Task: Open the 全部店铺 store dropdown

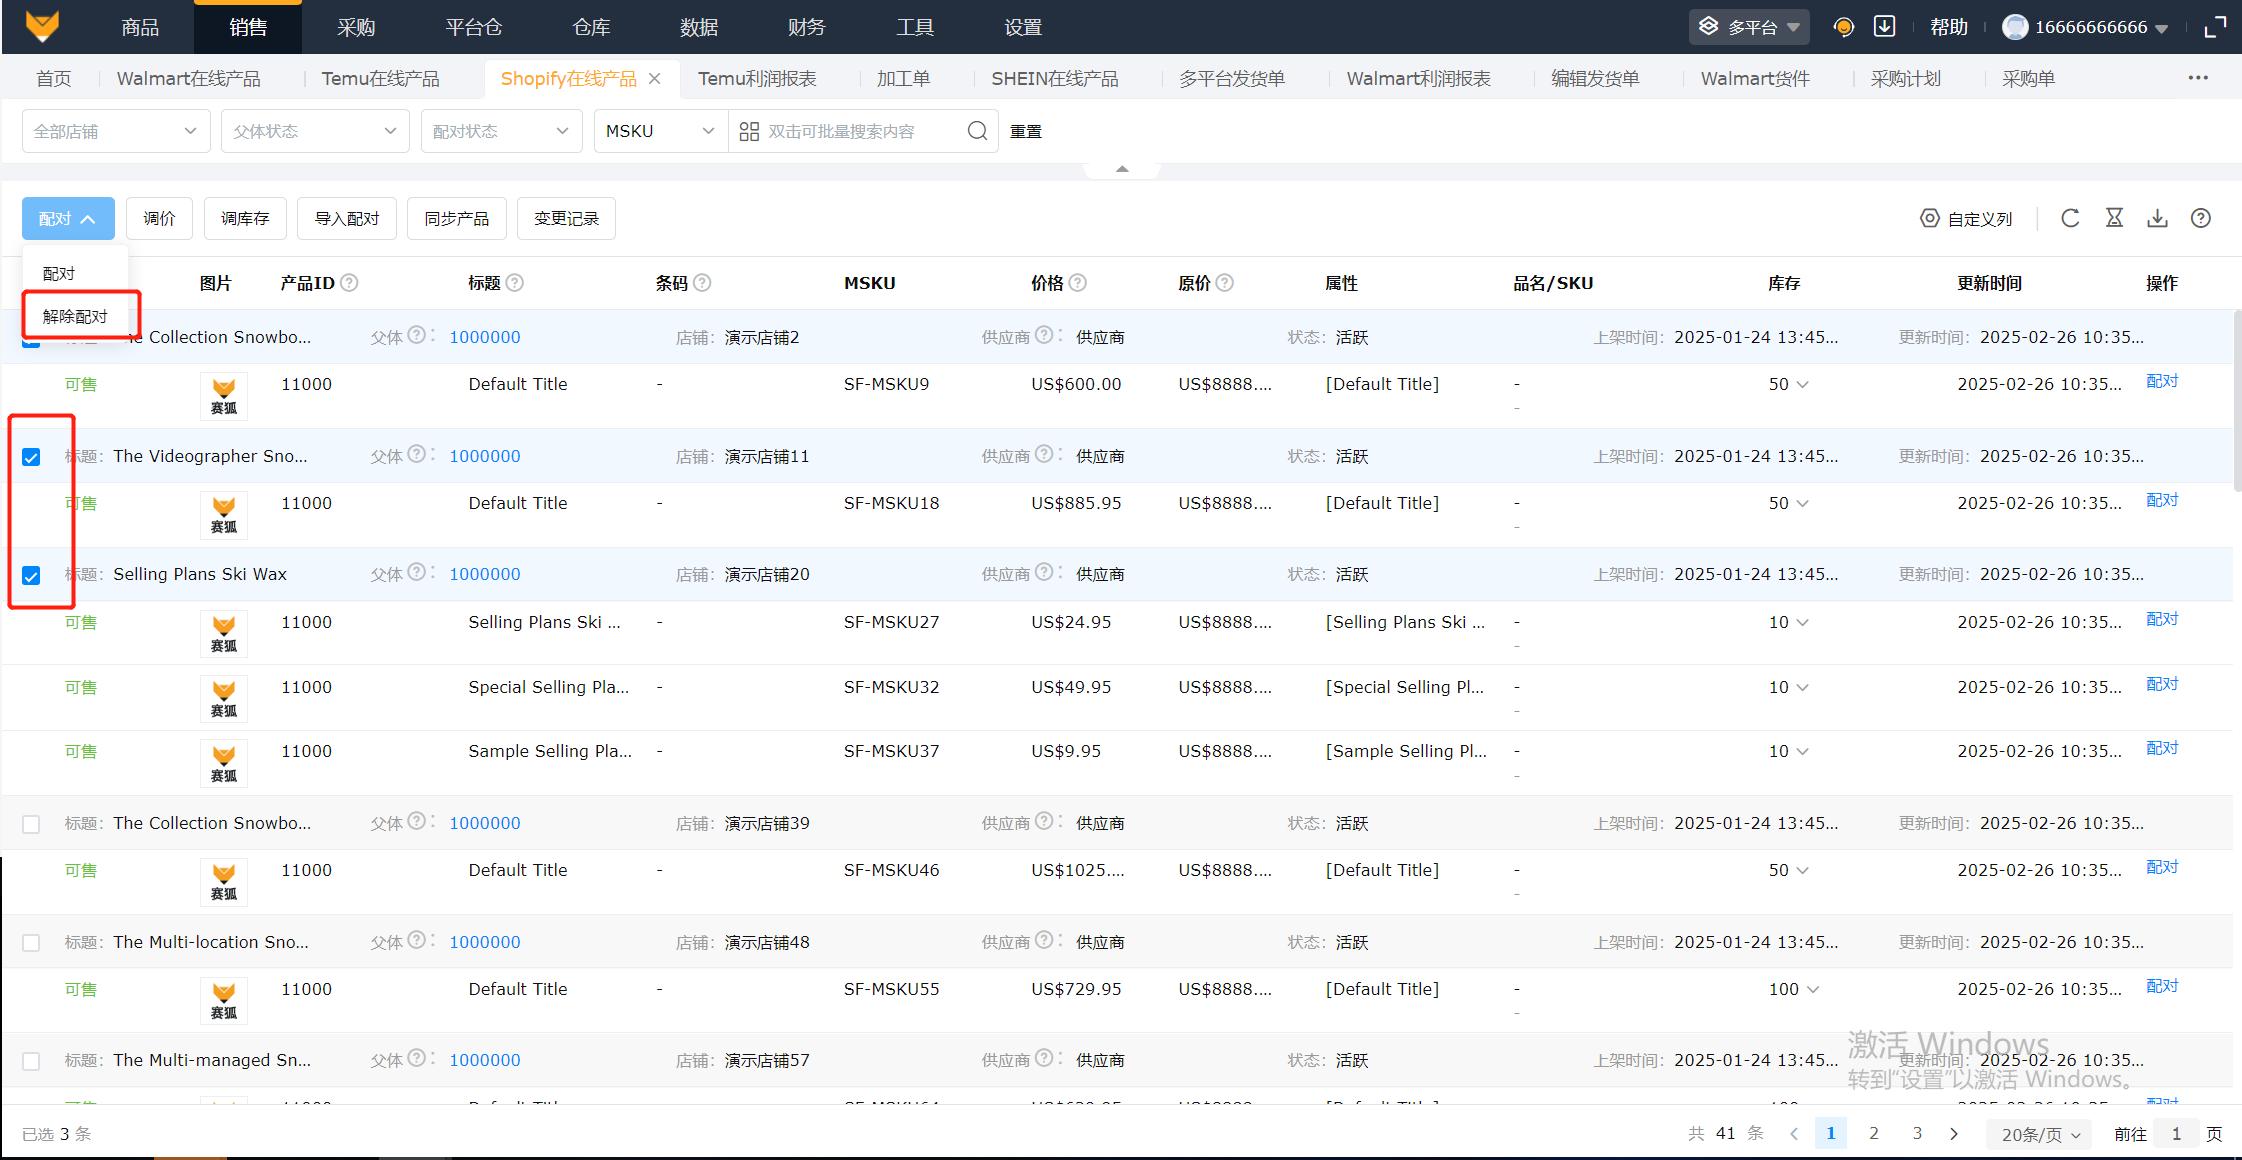Action: point(115,131)
